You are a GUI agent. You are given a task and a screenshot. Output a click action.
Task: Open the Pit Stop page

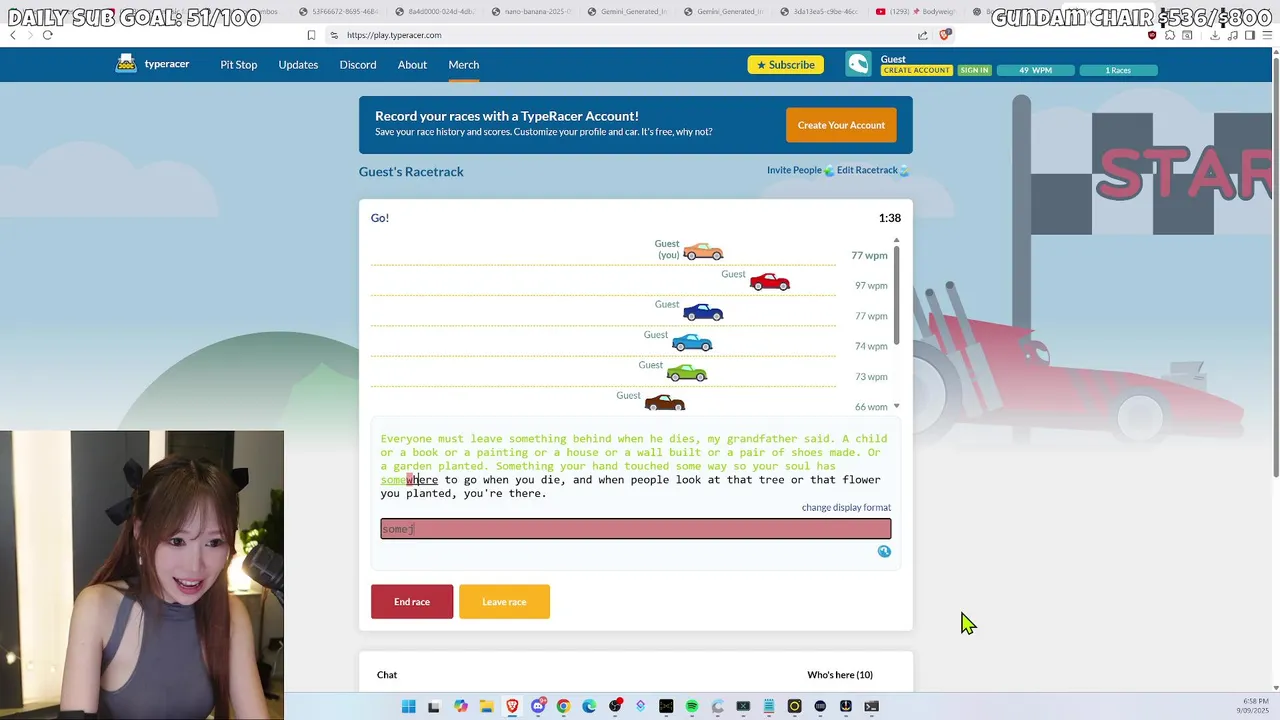[x=239, y=65]
